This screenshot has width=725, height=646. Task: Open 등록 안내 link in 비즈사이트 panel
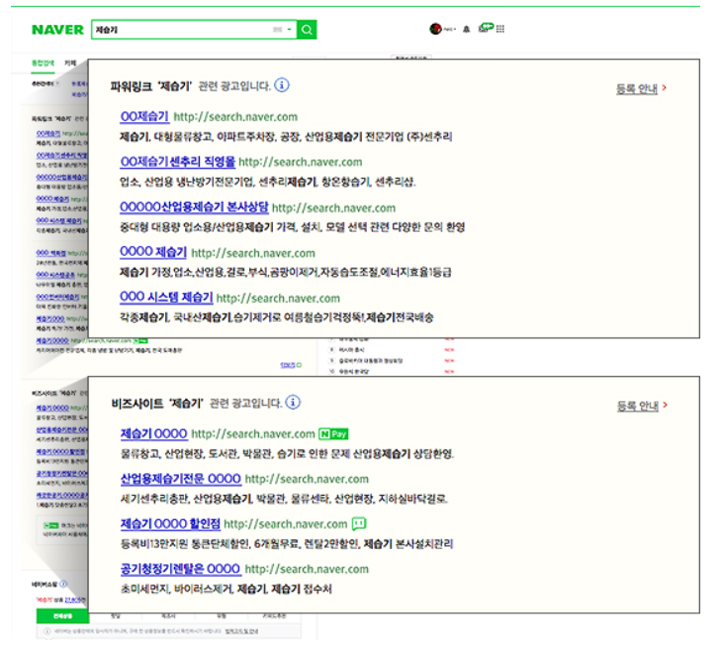click(x=638, y=406)
